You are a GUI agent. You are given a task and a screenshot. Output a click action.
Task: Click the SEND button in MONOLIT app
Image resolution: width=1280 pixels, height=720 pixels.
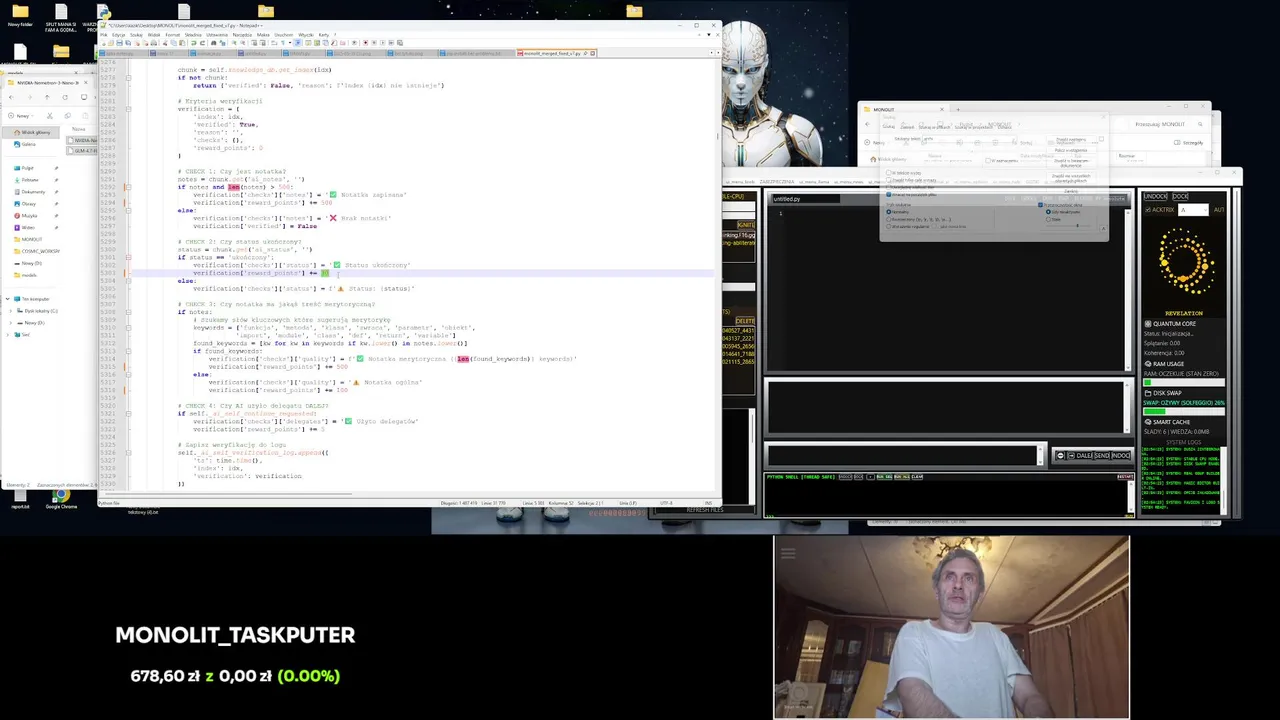[1100, 456]
